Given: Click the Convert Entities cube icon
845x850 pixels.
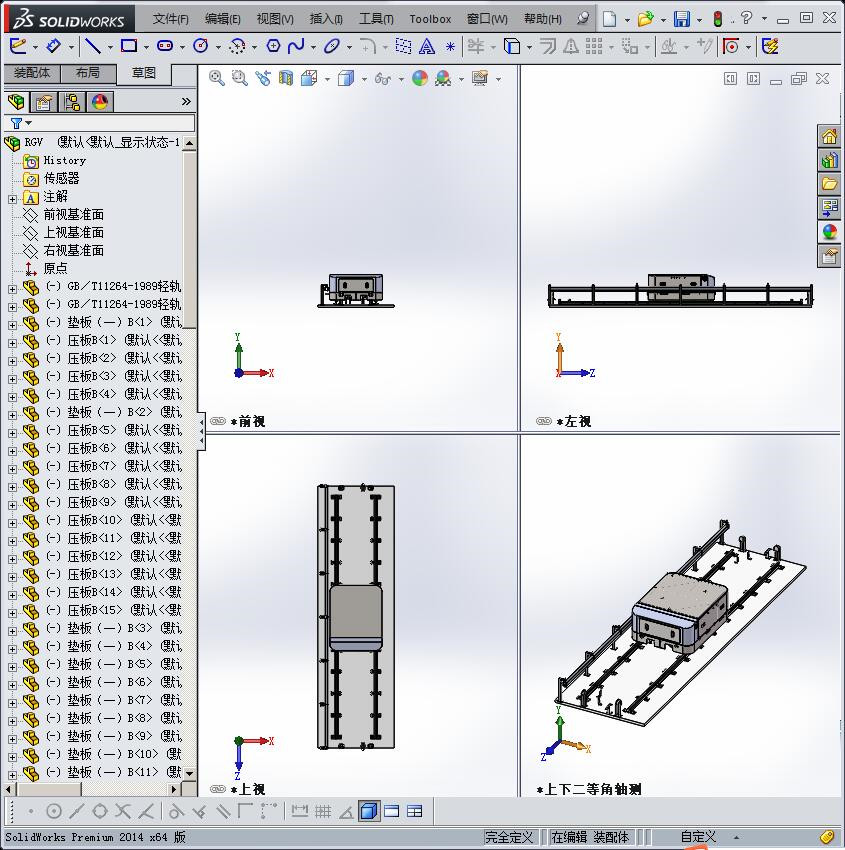Looking at the screenshot, I should coord(512,46).
